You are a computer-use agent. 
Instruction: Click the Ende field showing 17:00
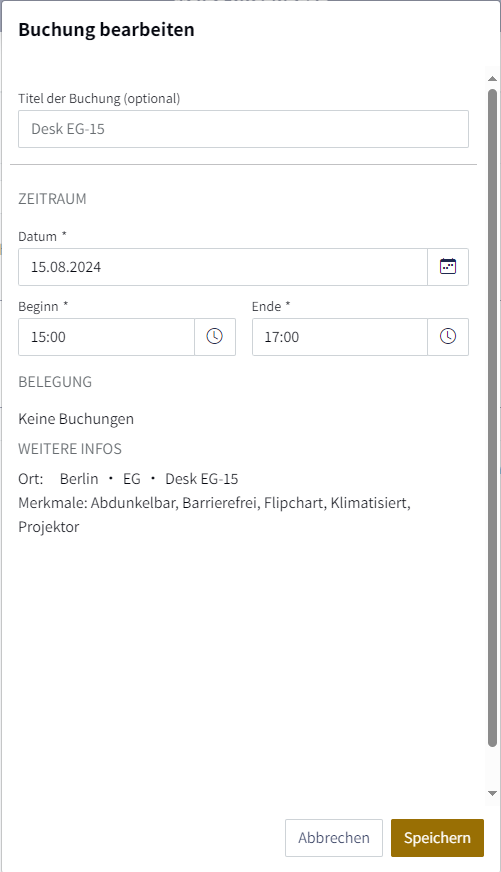[x=340, y=337]
